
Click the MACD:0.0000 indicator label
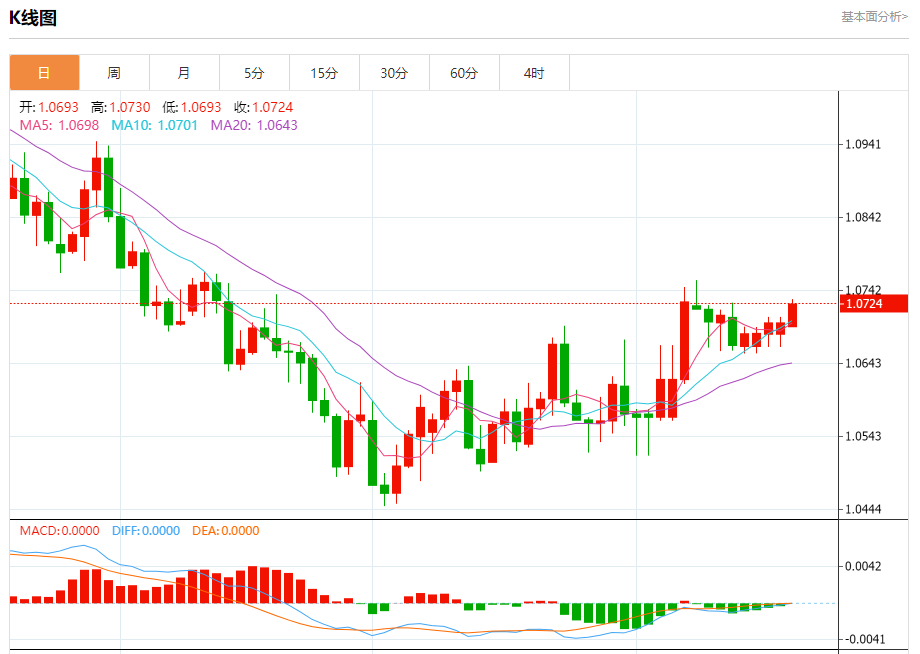[x=59, y=531]
